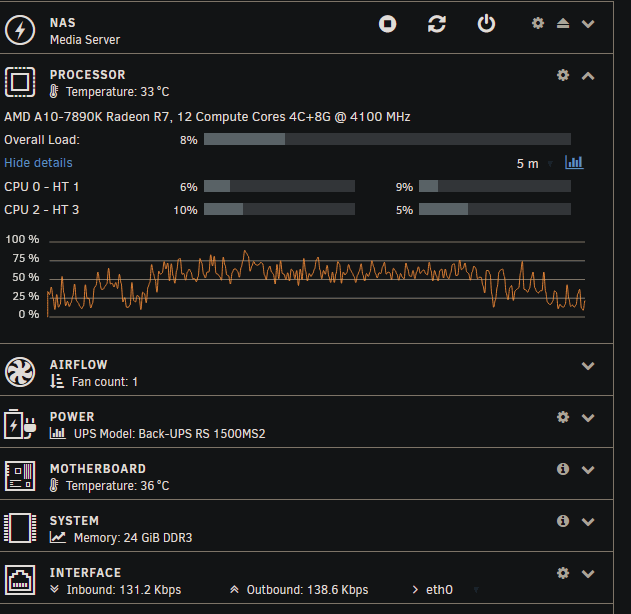The width and height of the screenshot is (631, 614).
Task: Click Hide details link
Action: 38,163
